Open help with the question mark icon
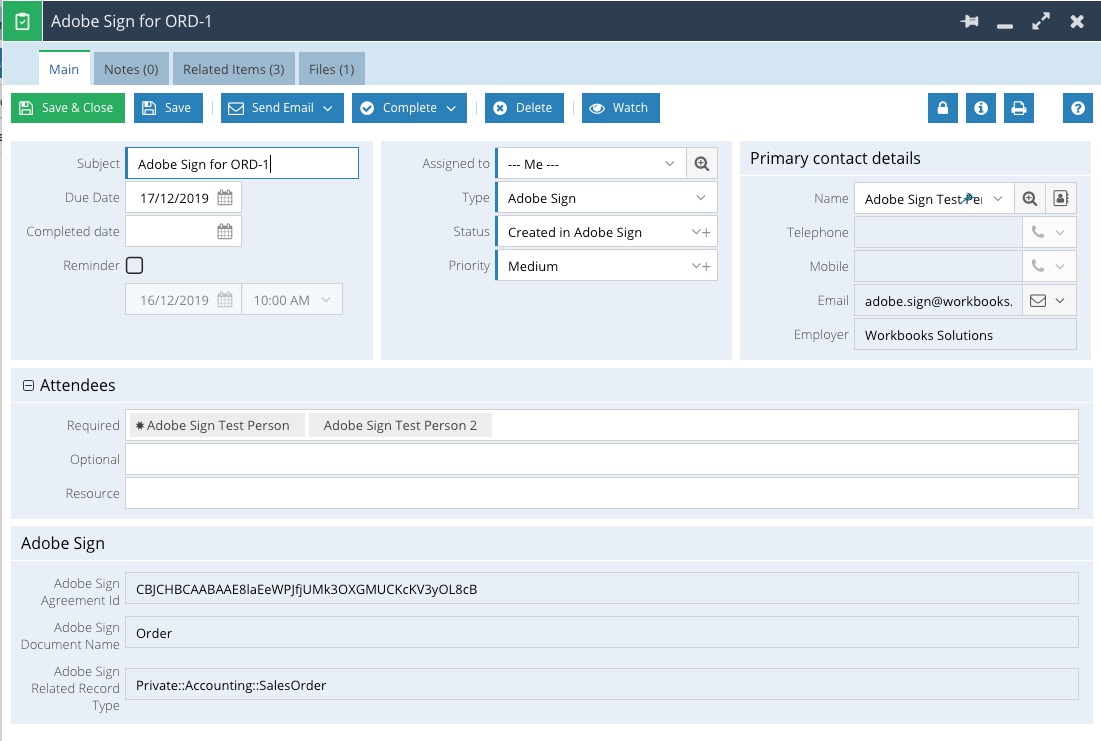The width and height of the screenshot is (1101, 741). 1078,108
